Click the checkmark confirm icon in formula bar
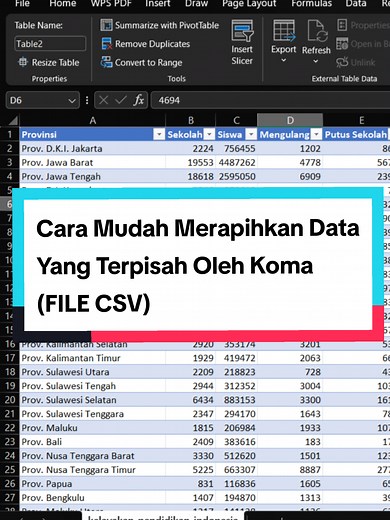Screen dimensions: 390x520 (121, 100)
